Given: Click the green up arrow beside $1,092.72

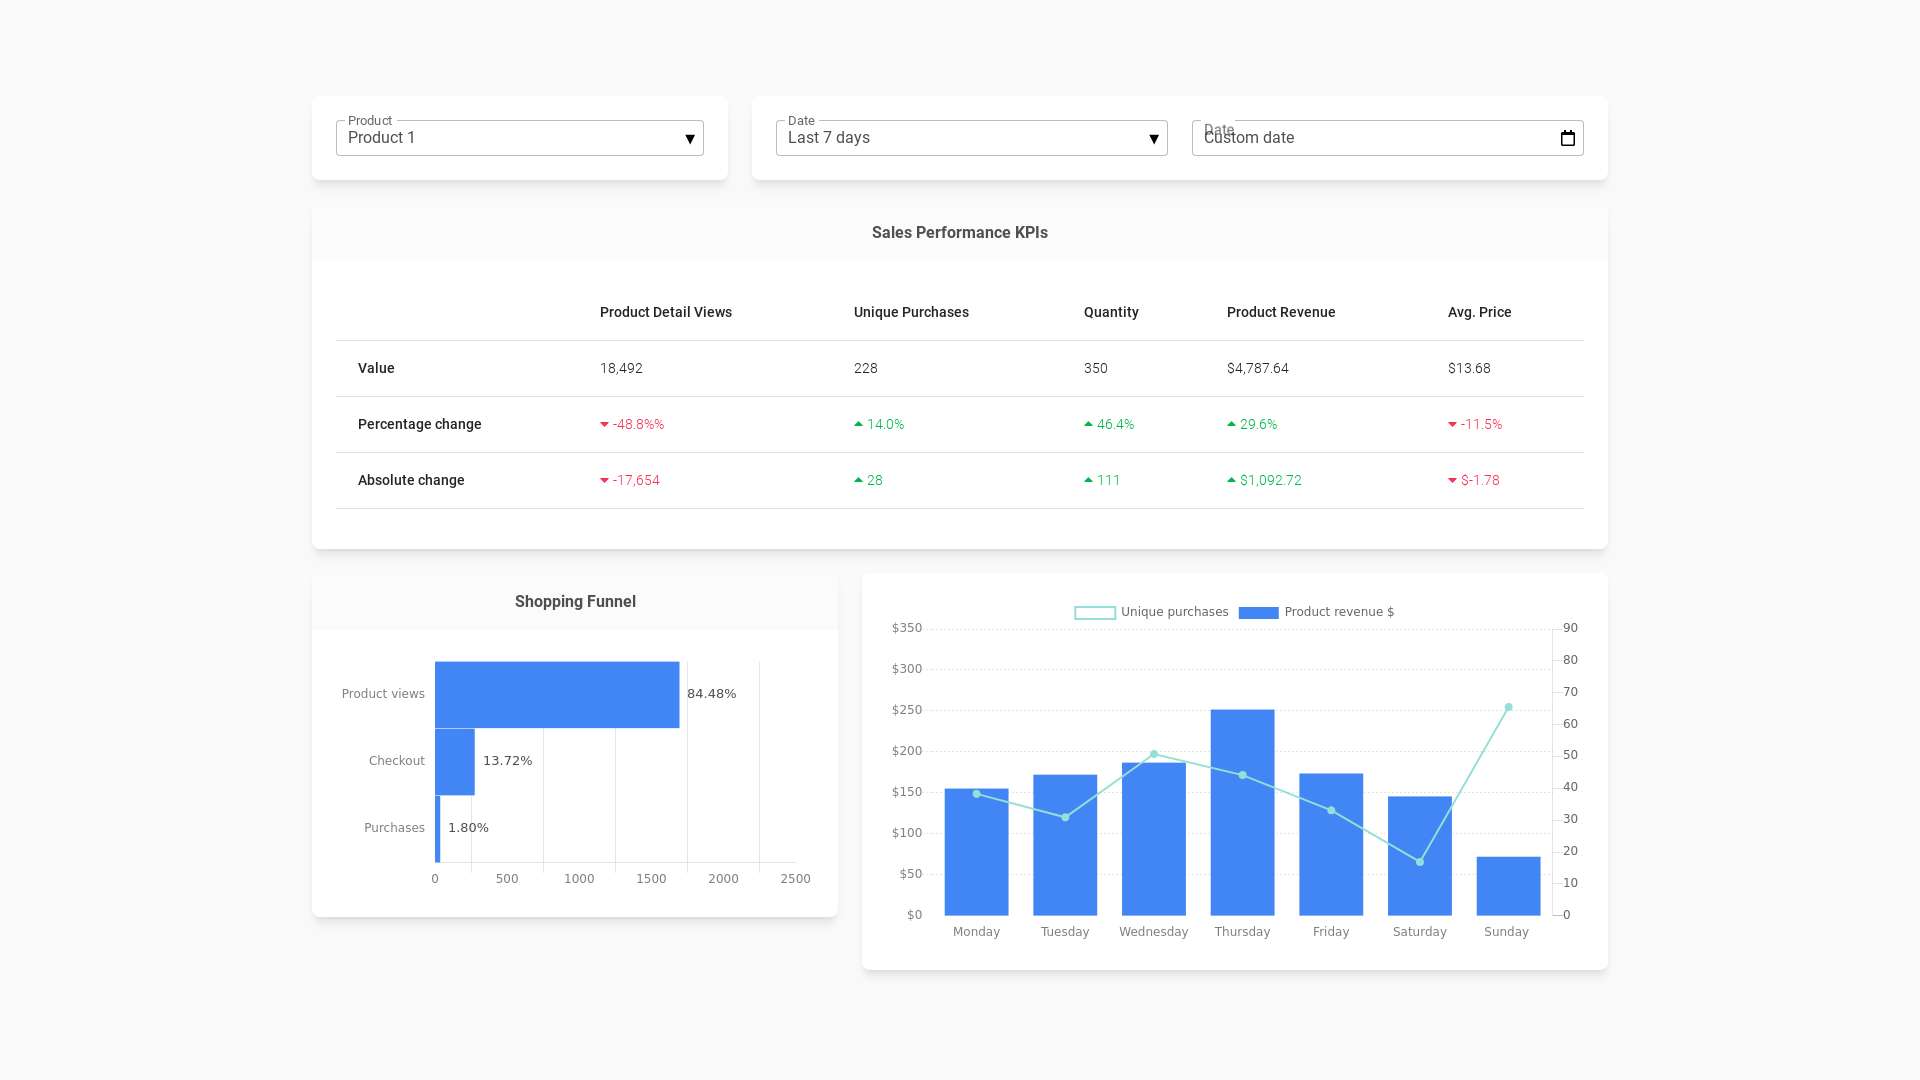Looking at the screenshot, I should pos(1231,480).
